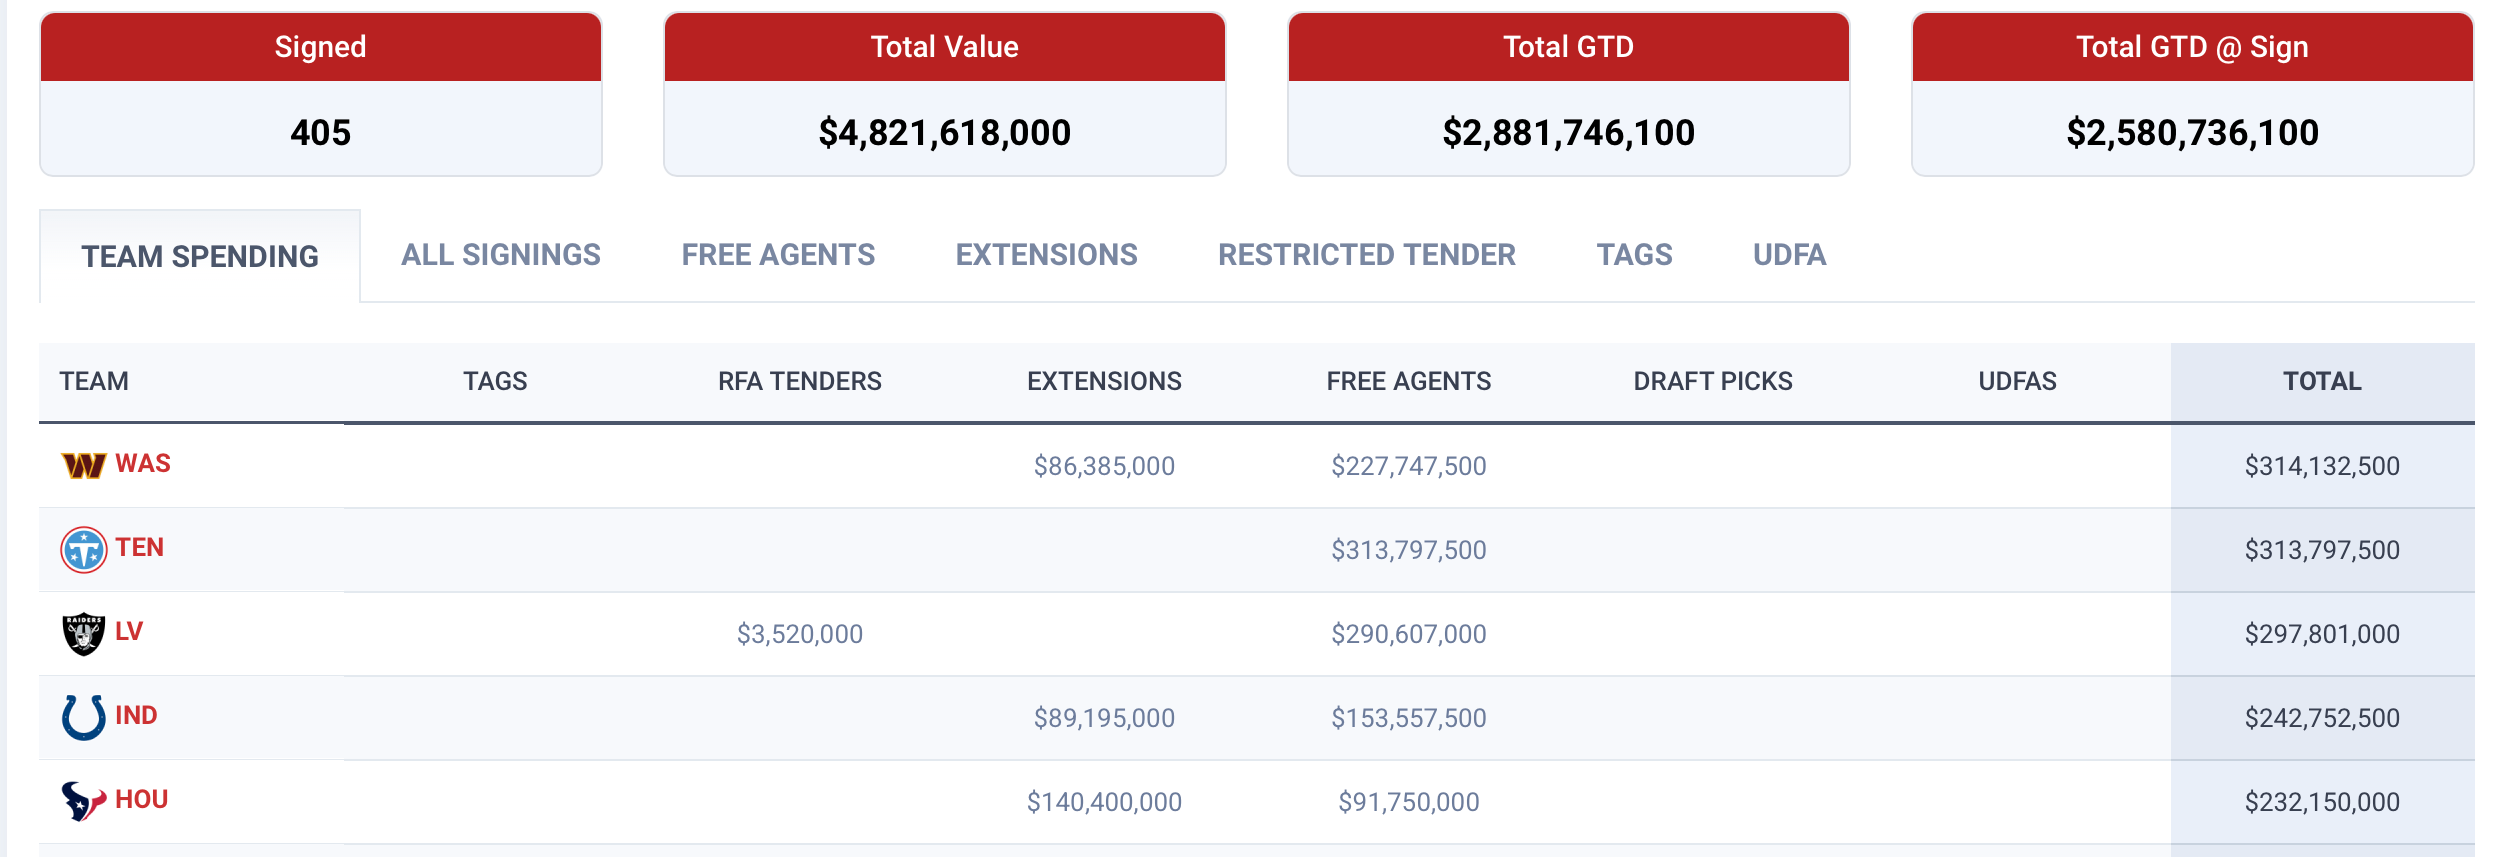The image size is (2503, 857).
Task: Sort table by Total column header
Action: tap(2321, 381)
